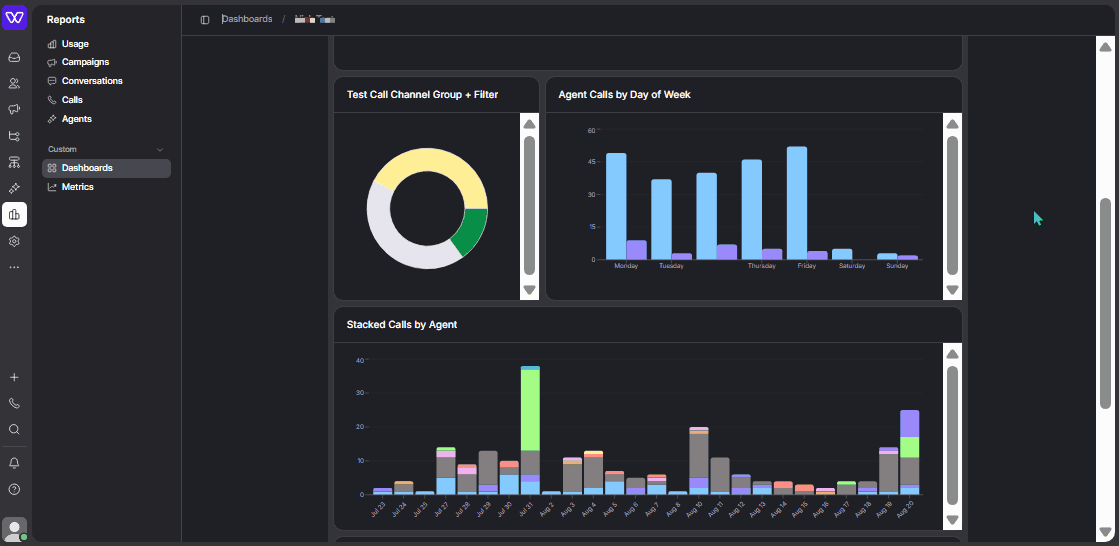
Task: Open Agents reports
Action: pos(70,119)
